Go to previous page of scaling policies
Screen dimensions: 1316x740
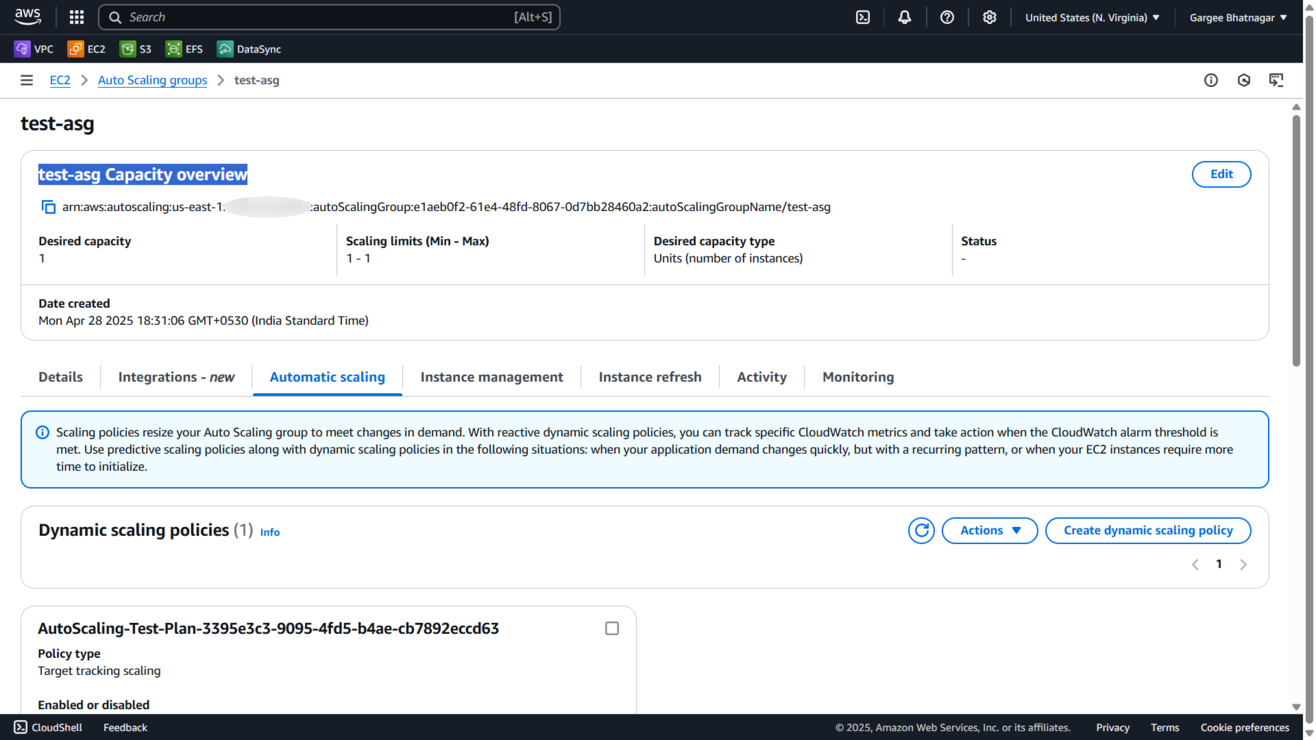1195,565
